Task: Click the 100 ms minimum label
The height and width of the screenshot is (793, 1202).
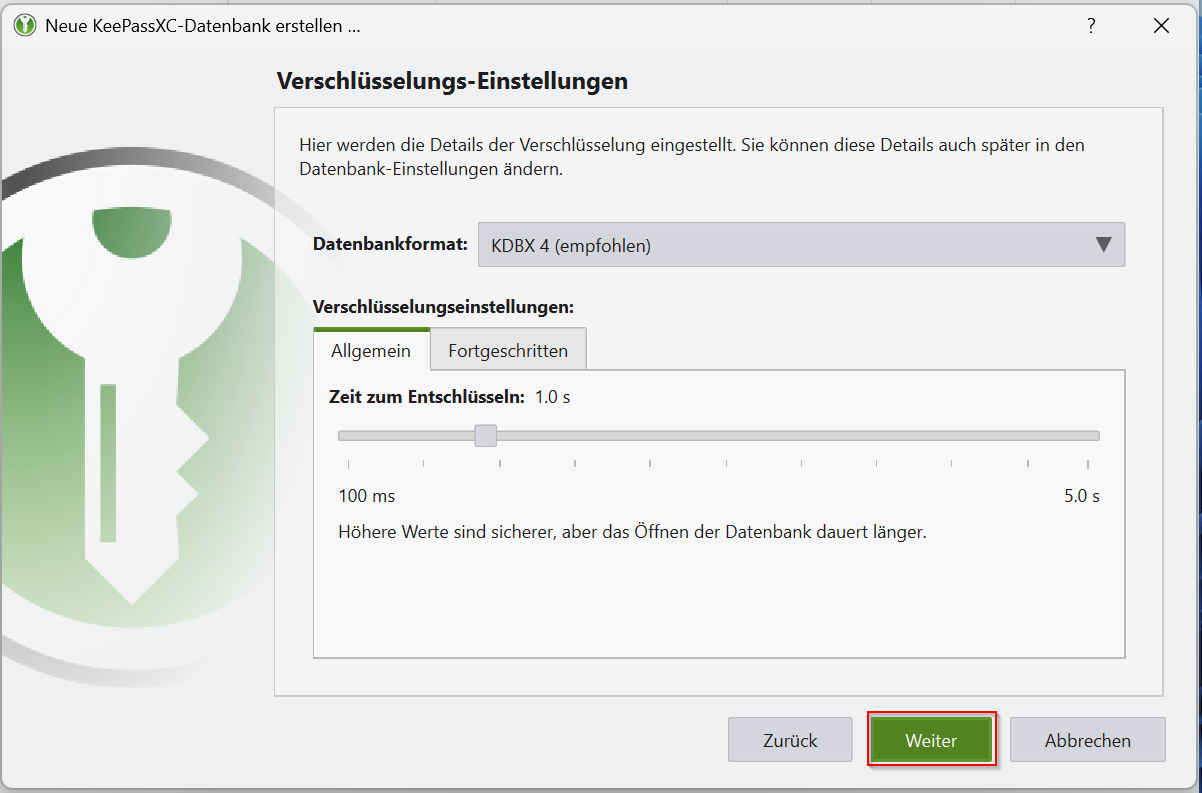Action: pos(367,496)
